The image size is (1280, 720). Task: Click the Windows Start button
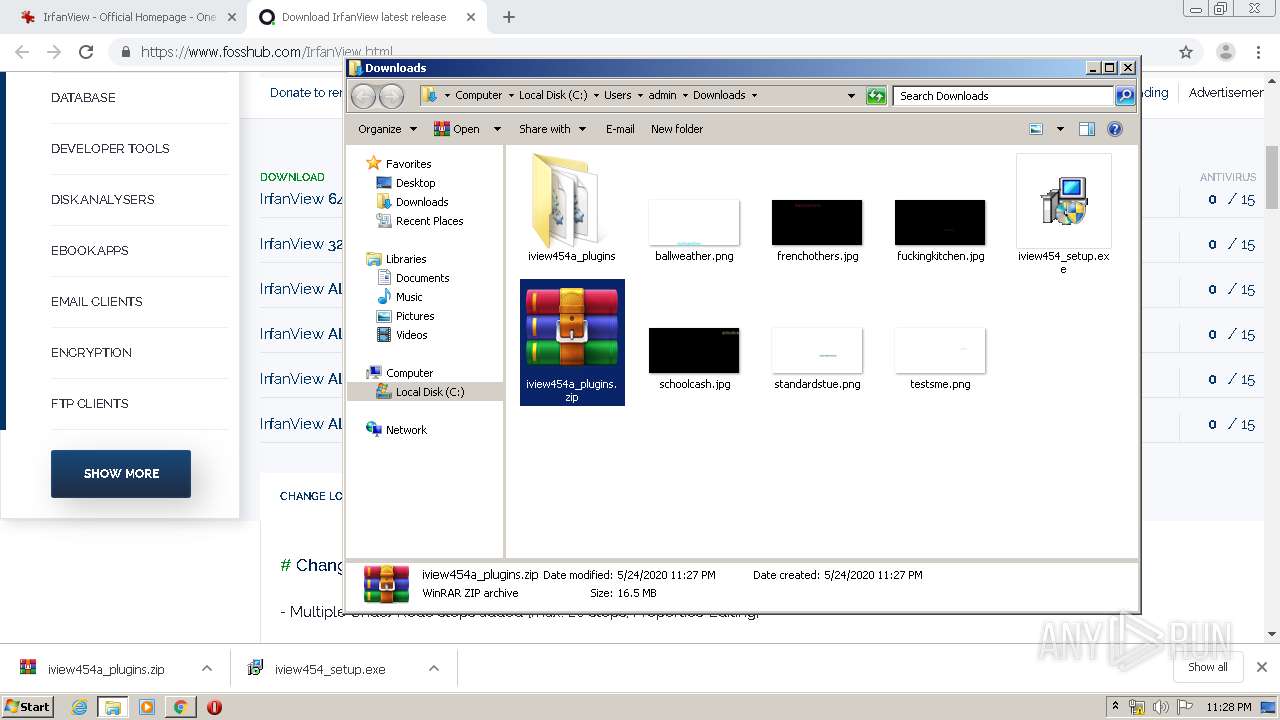pos(28,706)
